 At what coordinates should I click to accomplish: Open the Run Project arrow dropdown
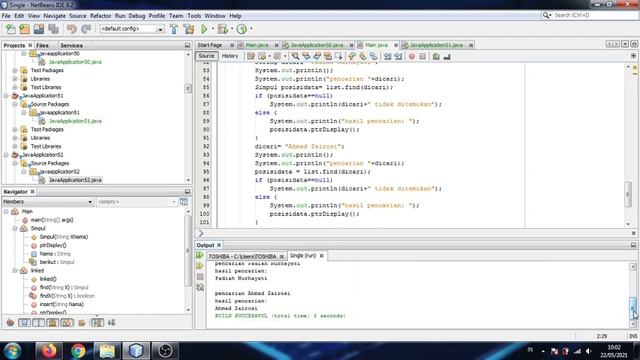point(212,29)
